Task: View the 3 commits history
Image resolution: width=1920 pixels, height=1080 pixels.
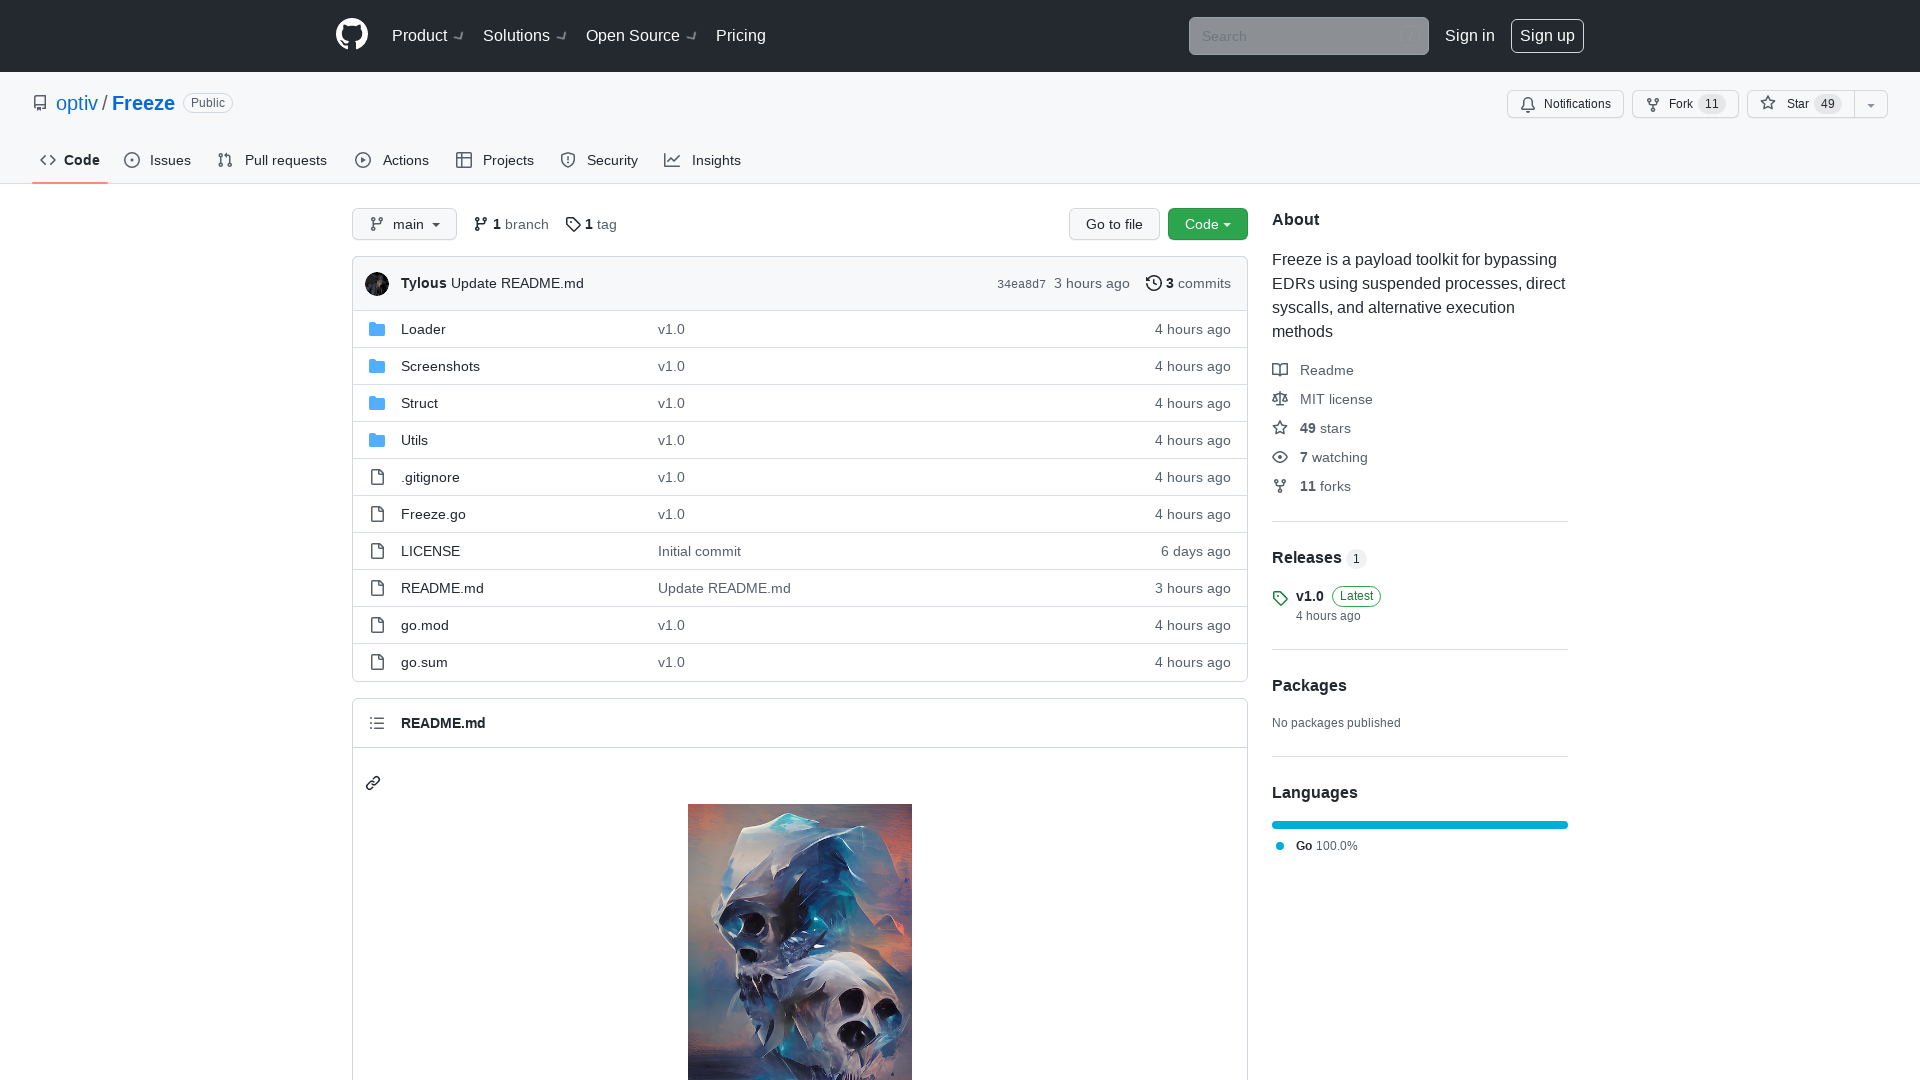Action: pyautogui.click(x=1188, y=283)
